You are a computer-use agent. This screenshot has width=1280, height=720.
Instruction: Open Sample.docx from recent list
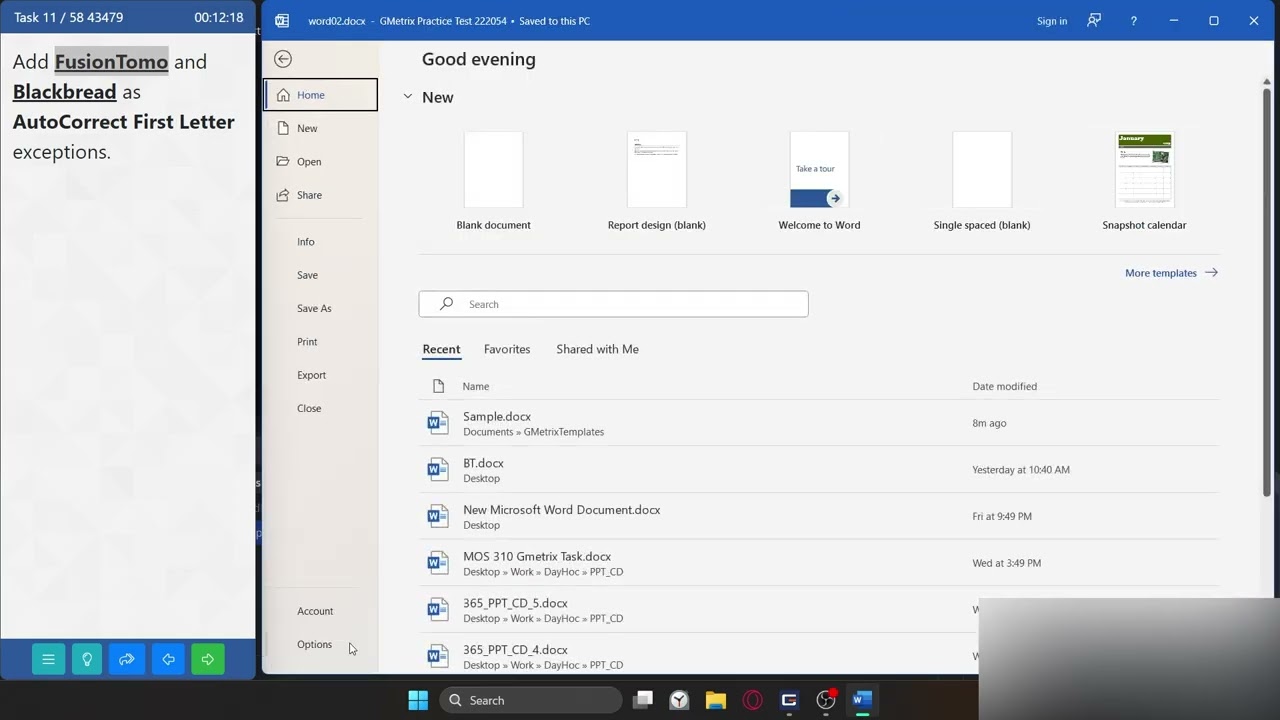tap(818, 423)
